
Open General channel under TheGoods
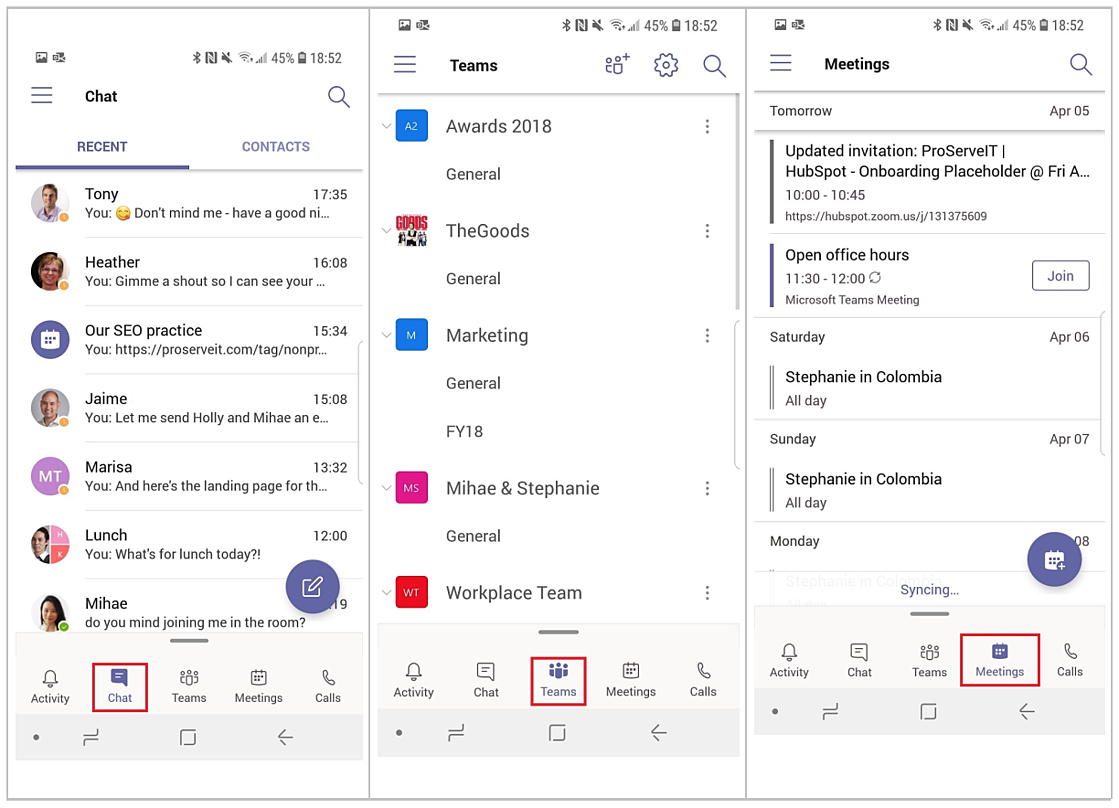(x=473, y=278)
